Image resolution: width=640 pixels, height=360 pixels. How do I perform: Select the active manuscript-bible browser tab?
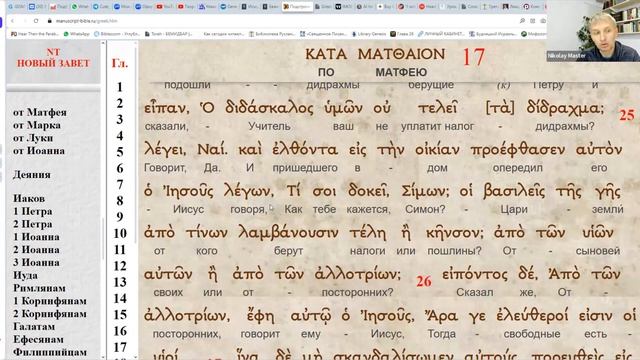(298, 7)
